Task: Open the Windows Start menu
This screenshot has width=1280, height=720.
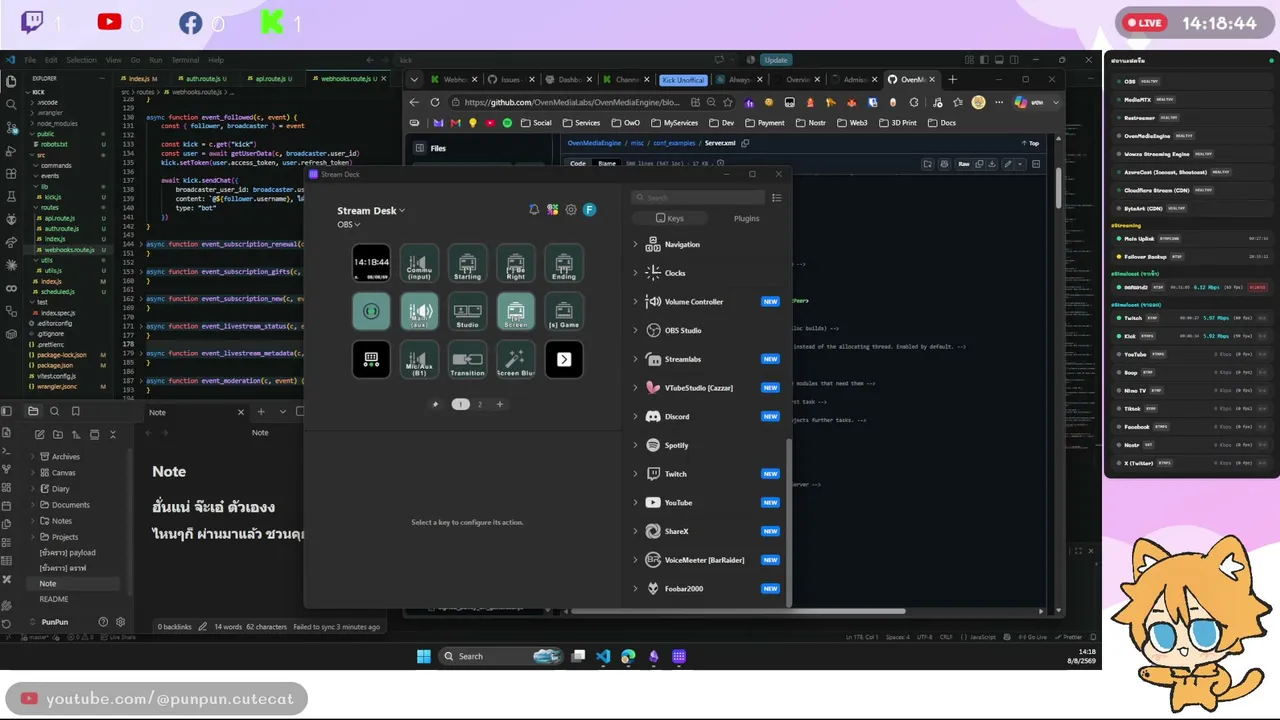Action: [423, 656]
